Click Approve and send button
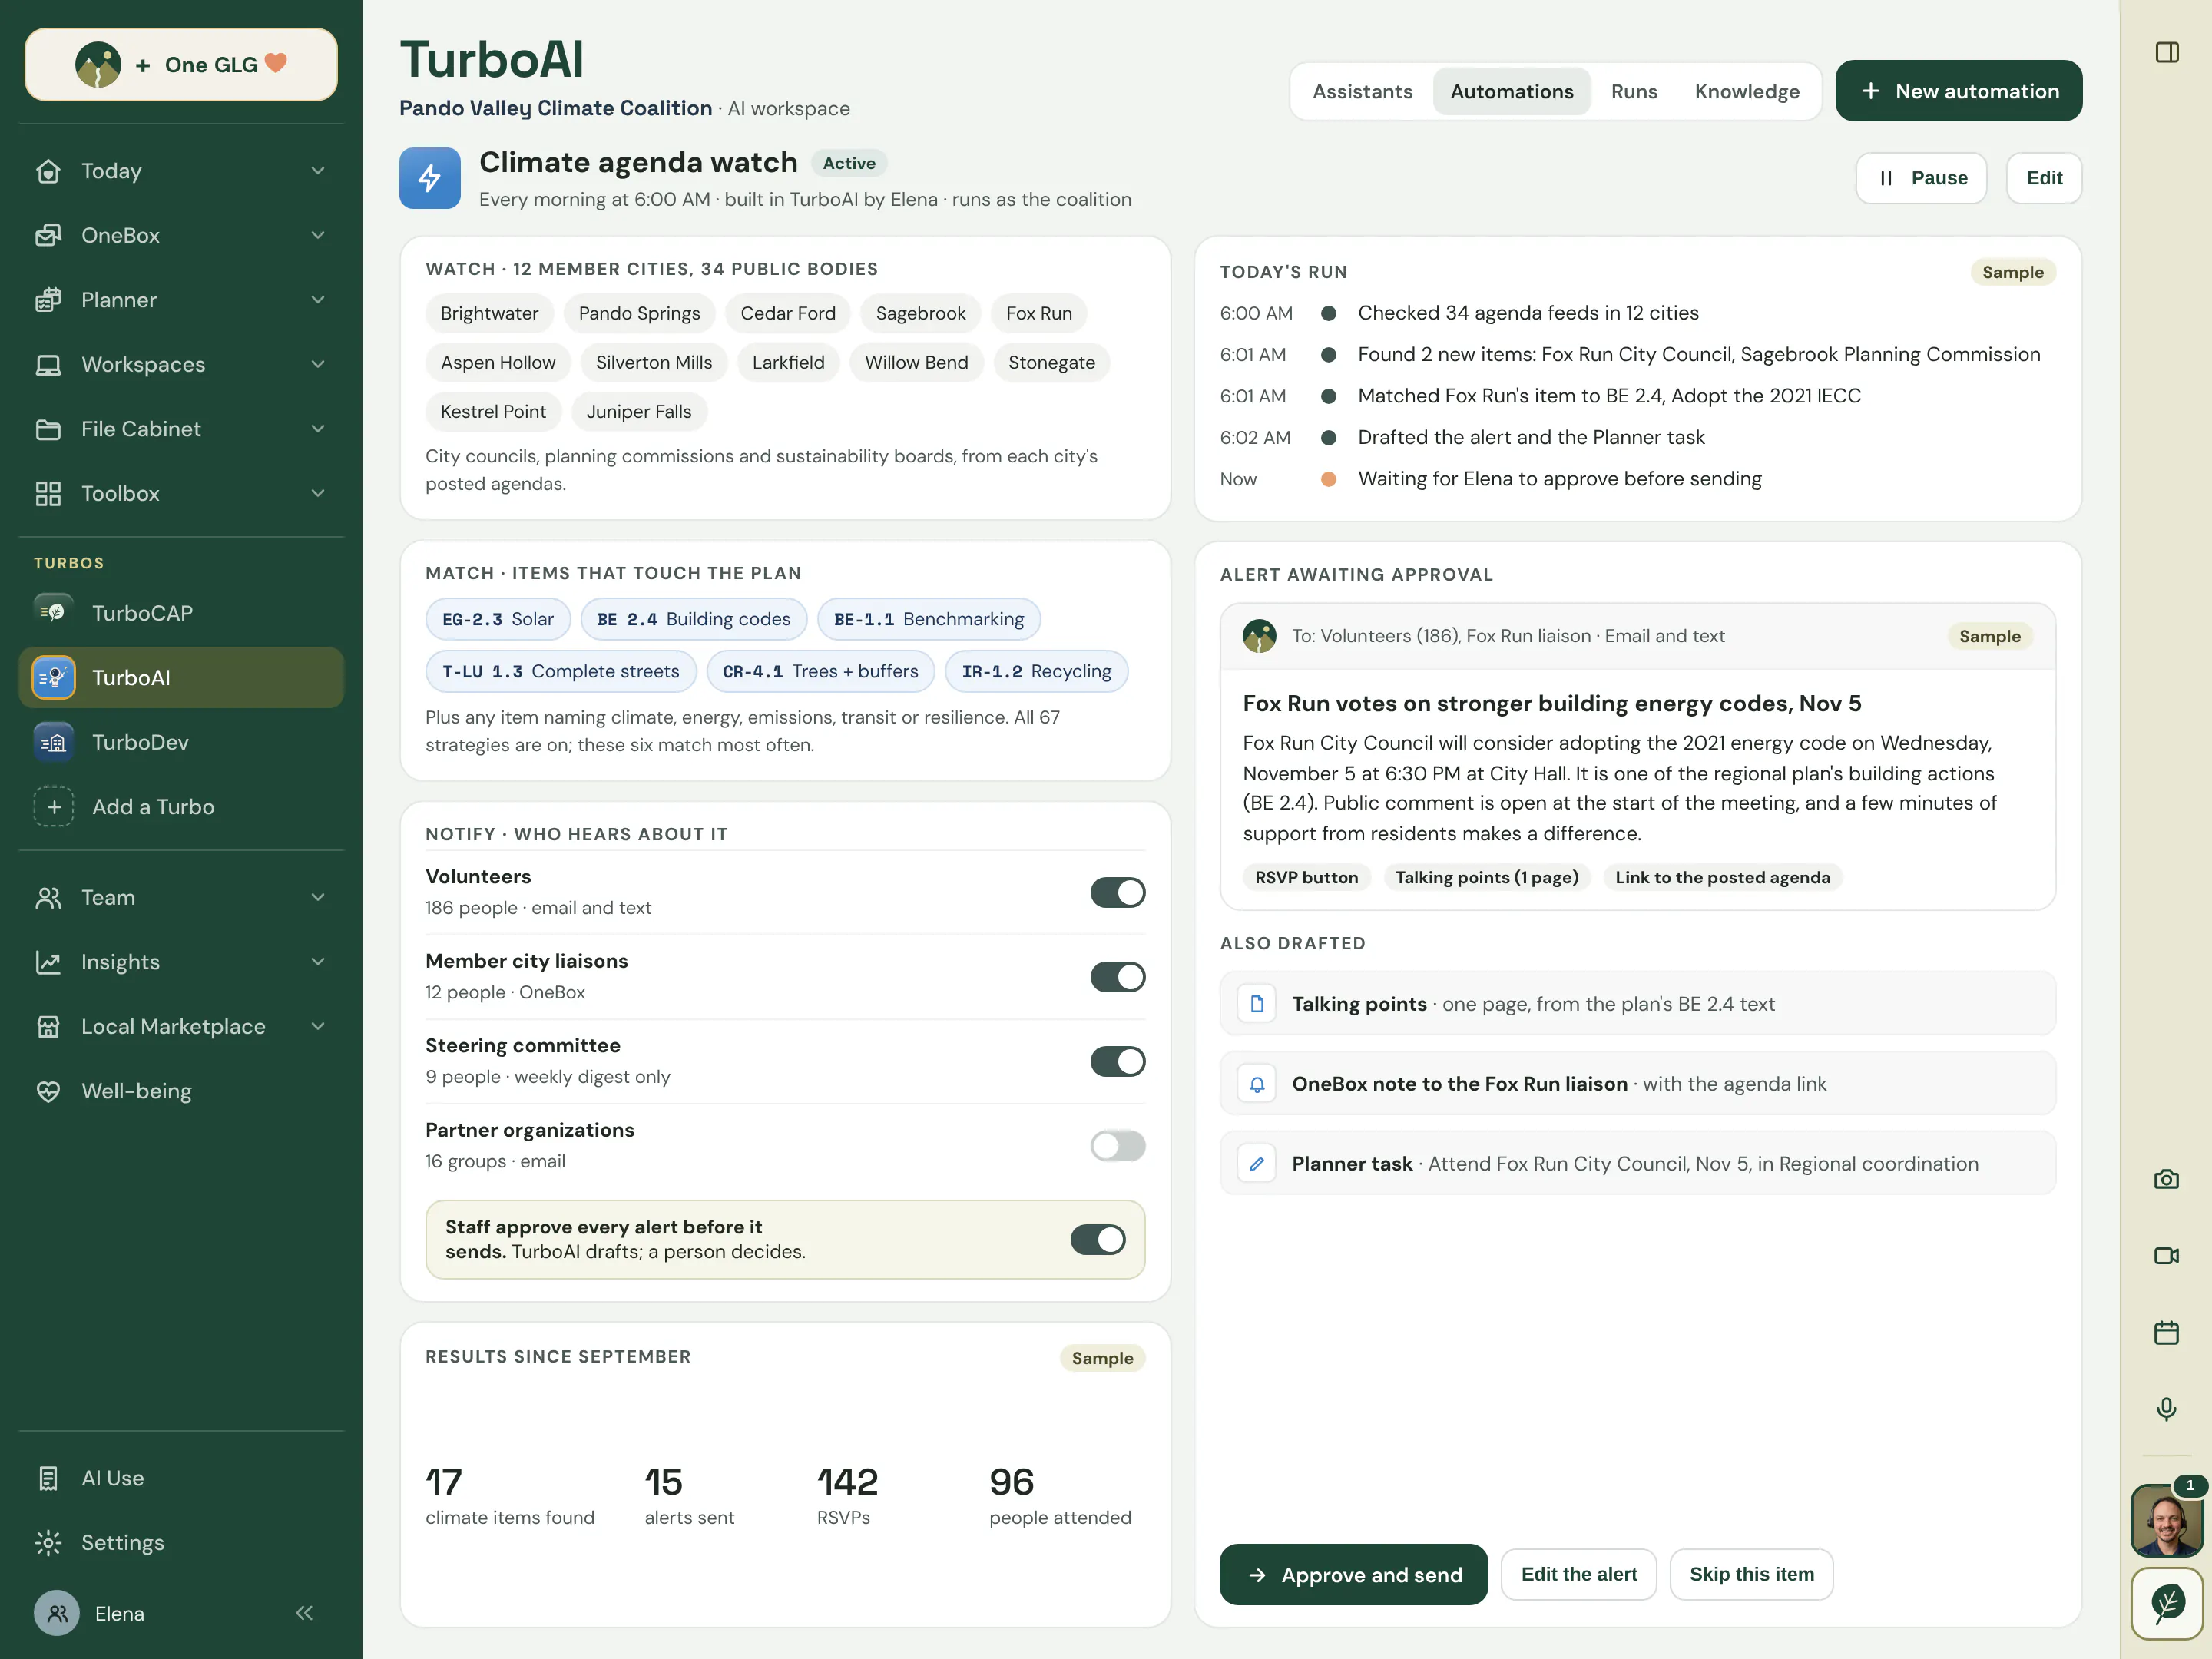This screenshot has width=2212, height=1659. point(1353,1574)
